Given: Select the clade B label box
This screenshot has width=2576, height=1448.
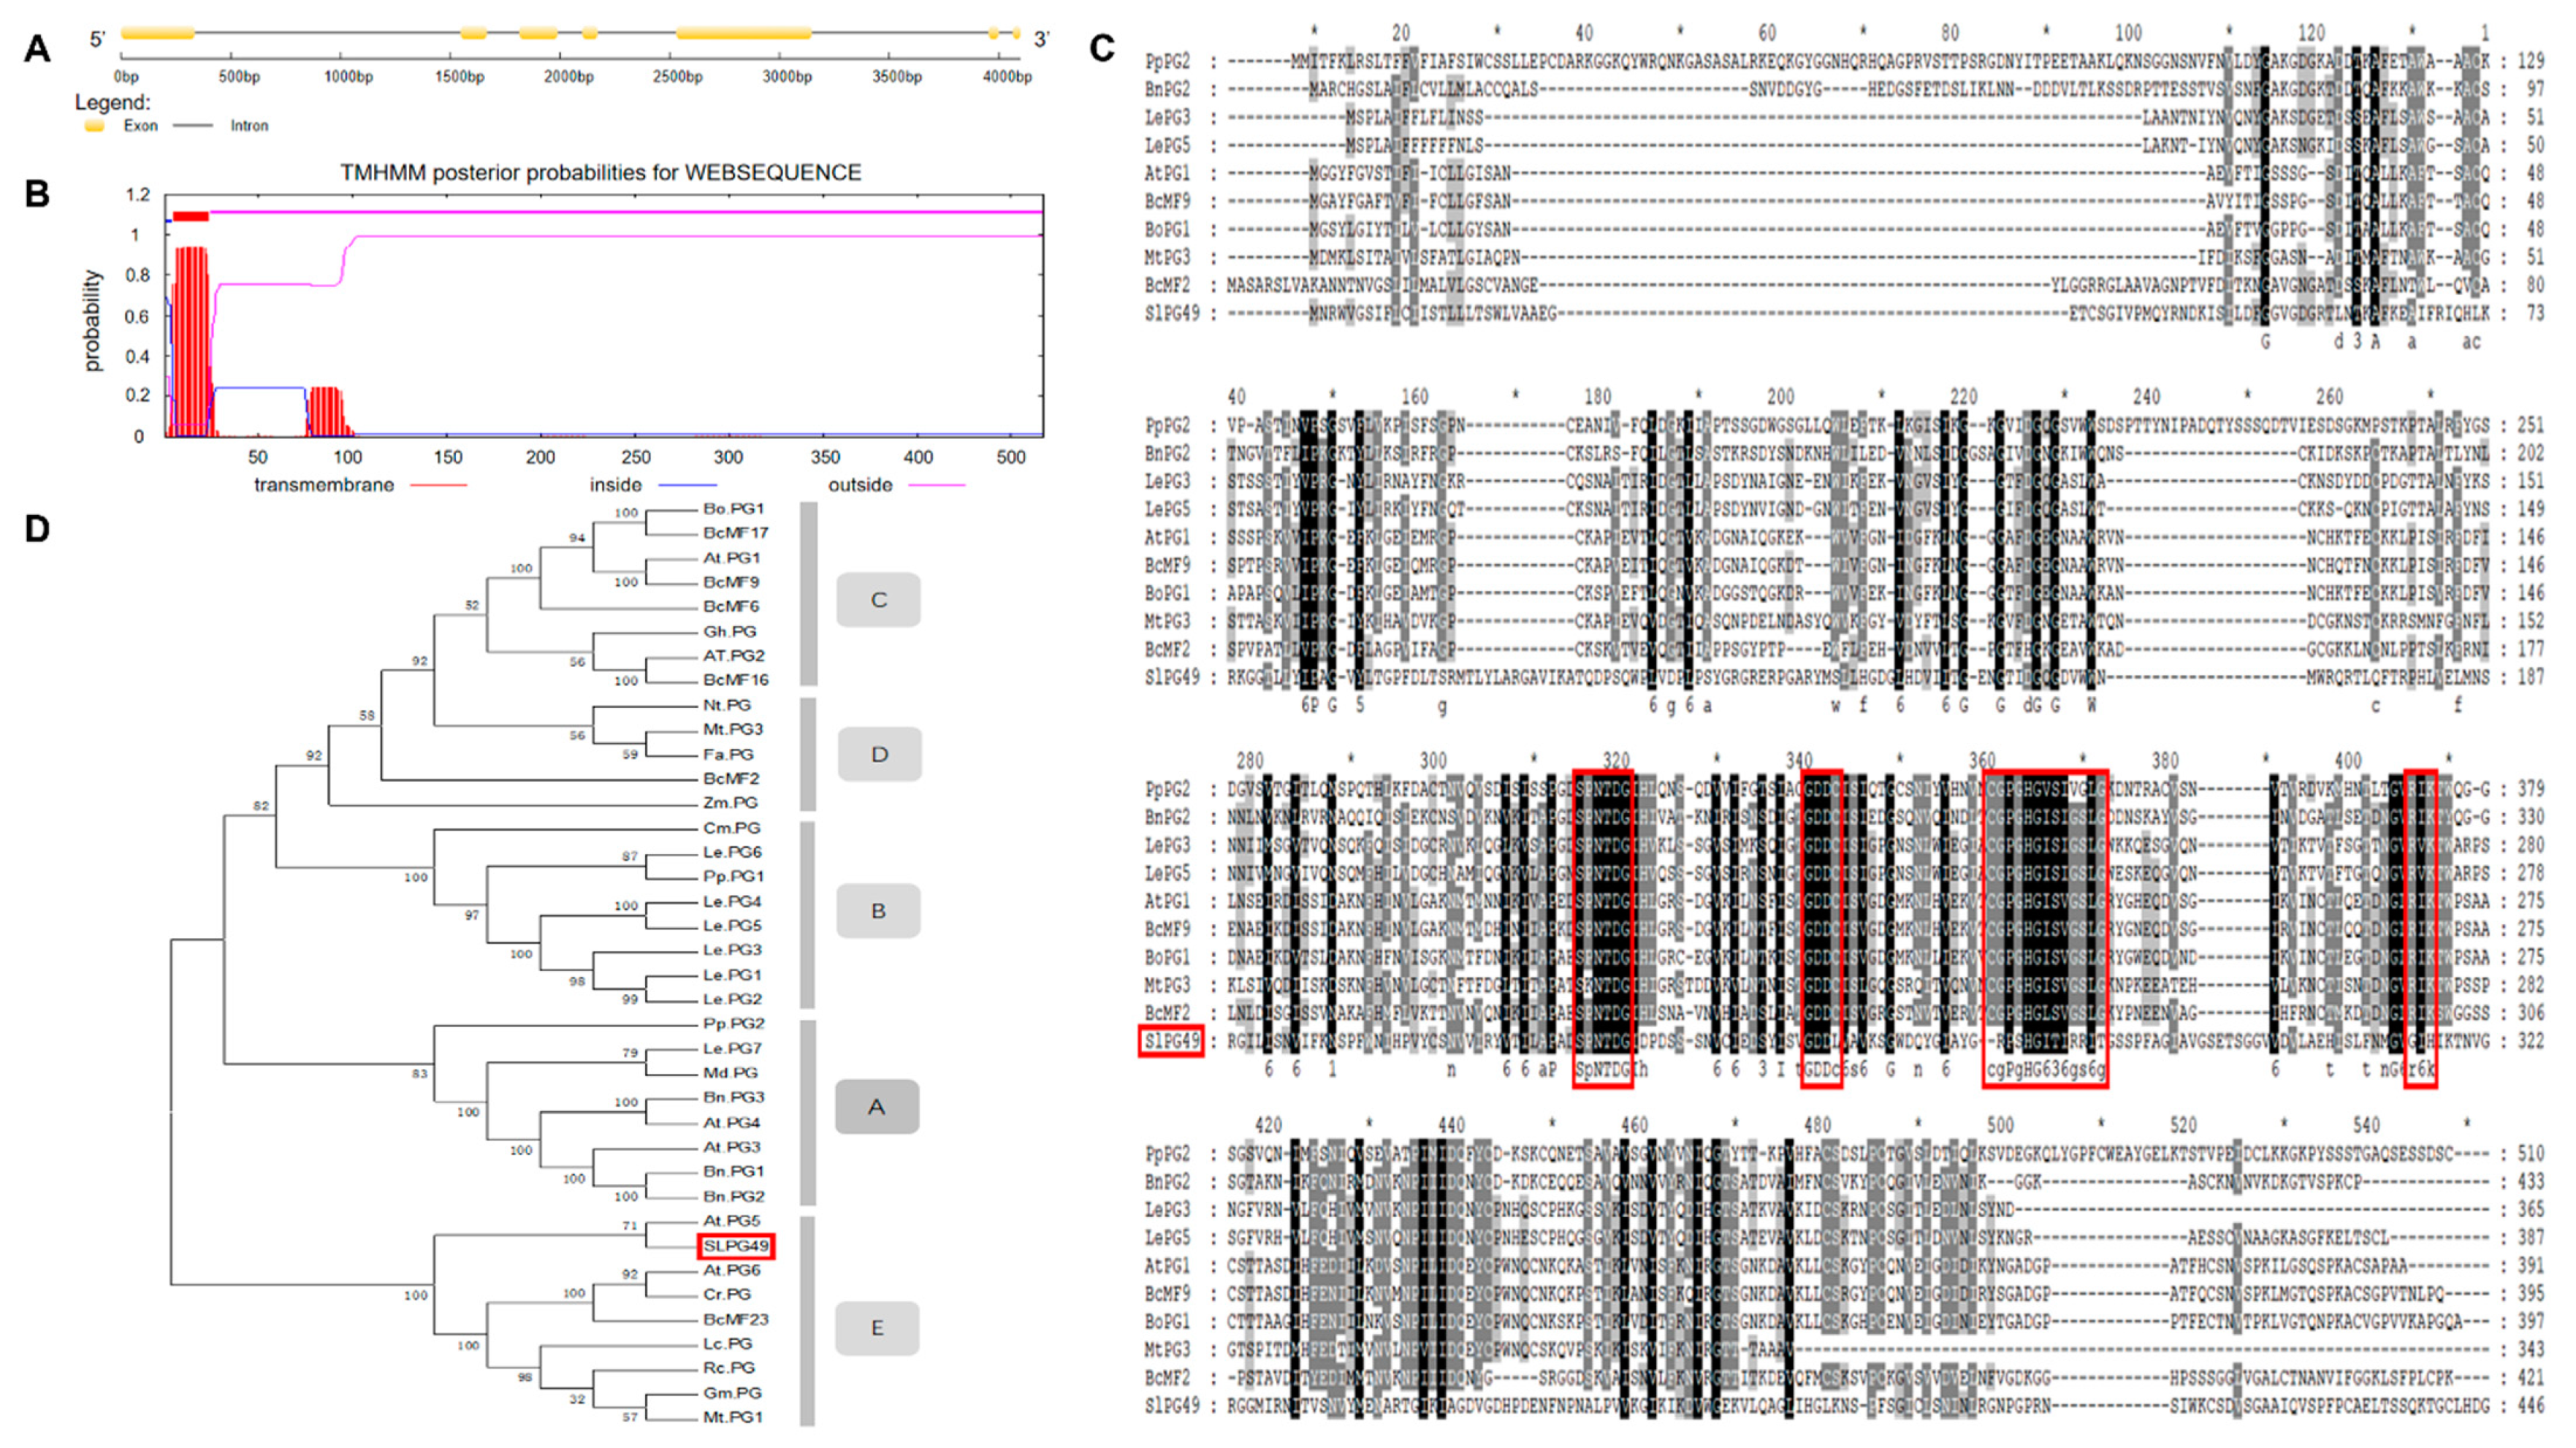Looking at the screenshot, I should [x=878, y=911].
